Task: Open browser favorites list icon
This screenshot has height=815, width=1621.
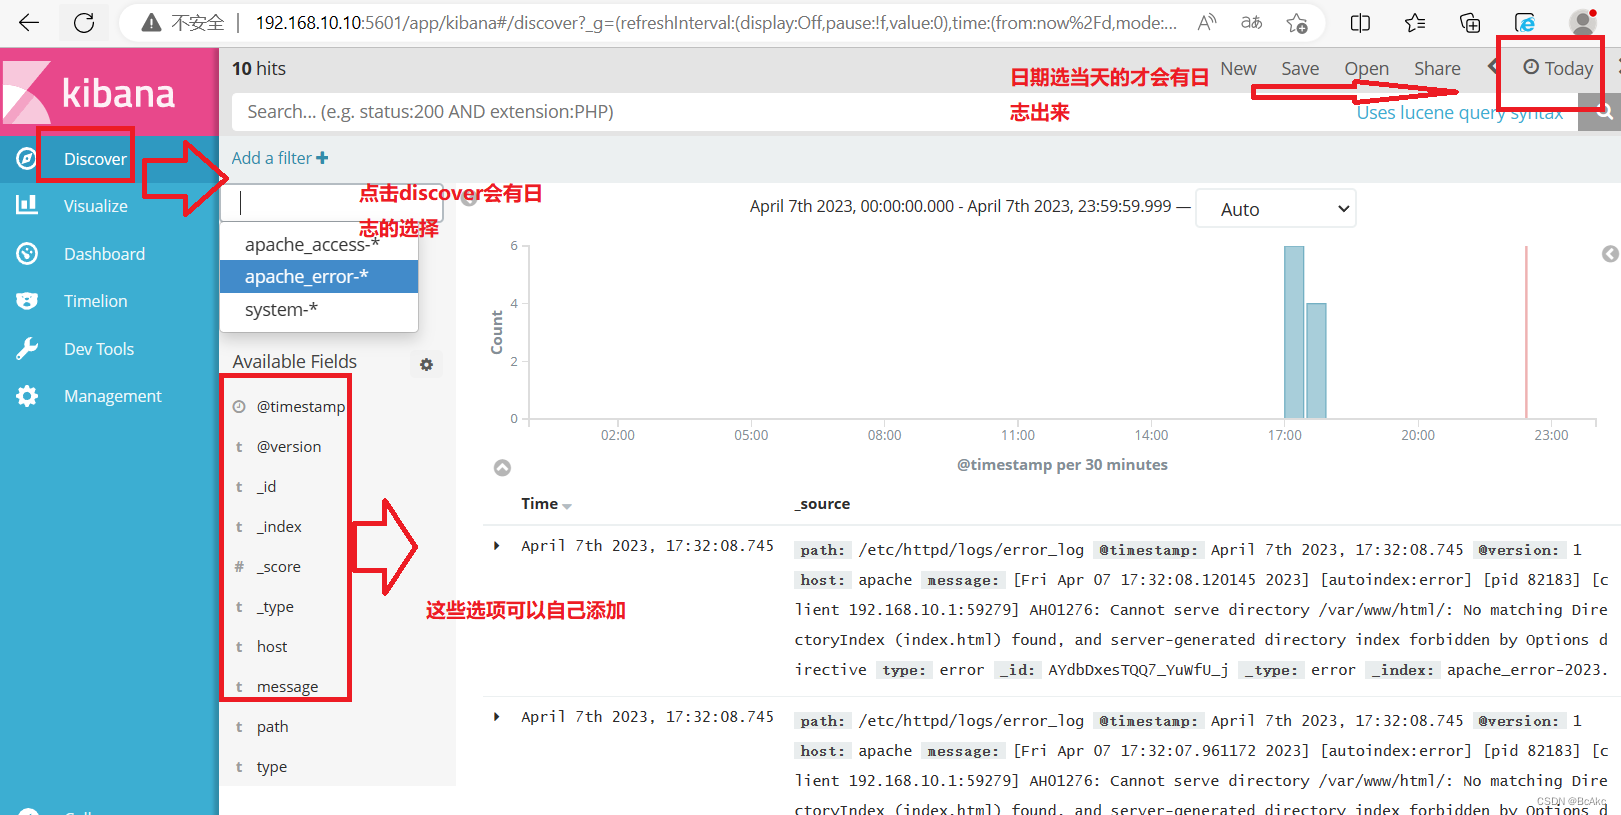Action: click(x=1415, y=22)
